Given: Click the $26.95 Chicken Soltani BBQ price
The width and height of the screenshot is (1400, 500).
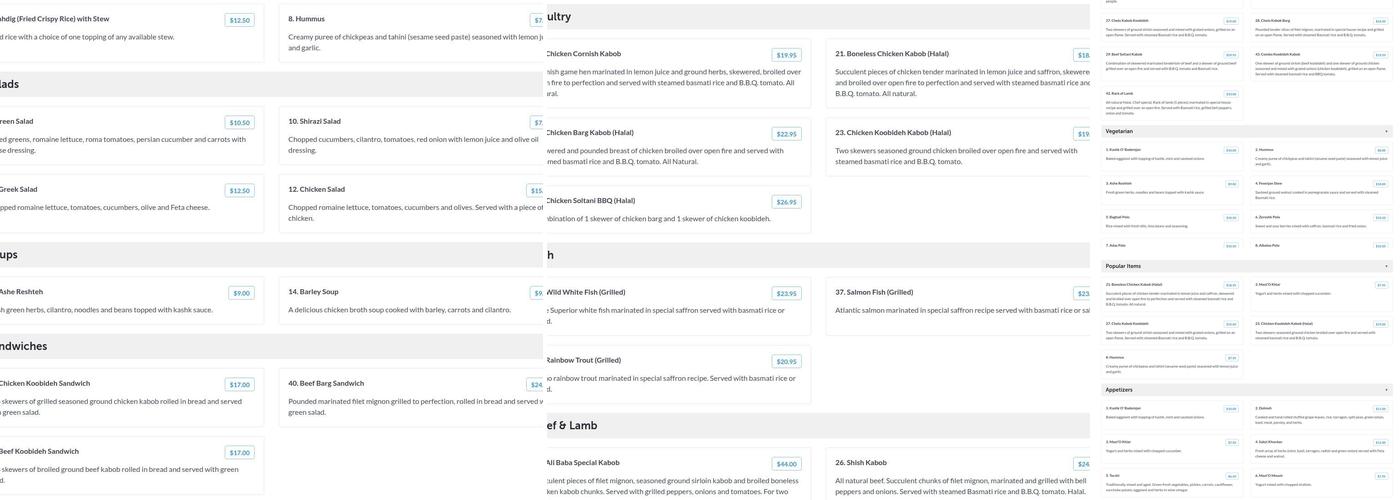Looking at the screenshot, I should point(786,202).
